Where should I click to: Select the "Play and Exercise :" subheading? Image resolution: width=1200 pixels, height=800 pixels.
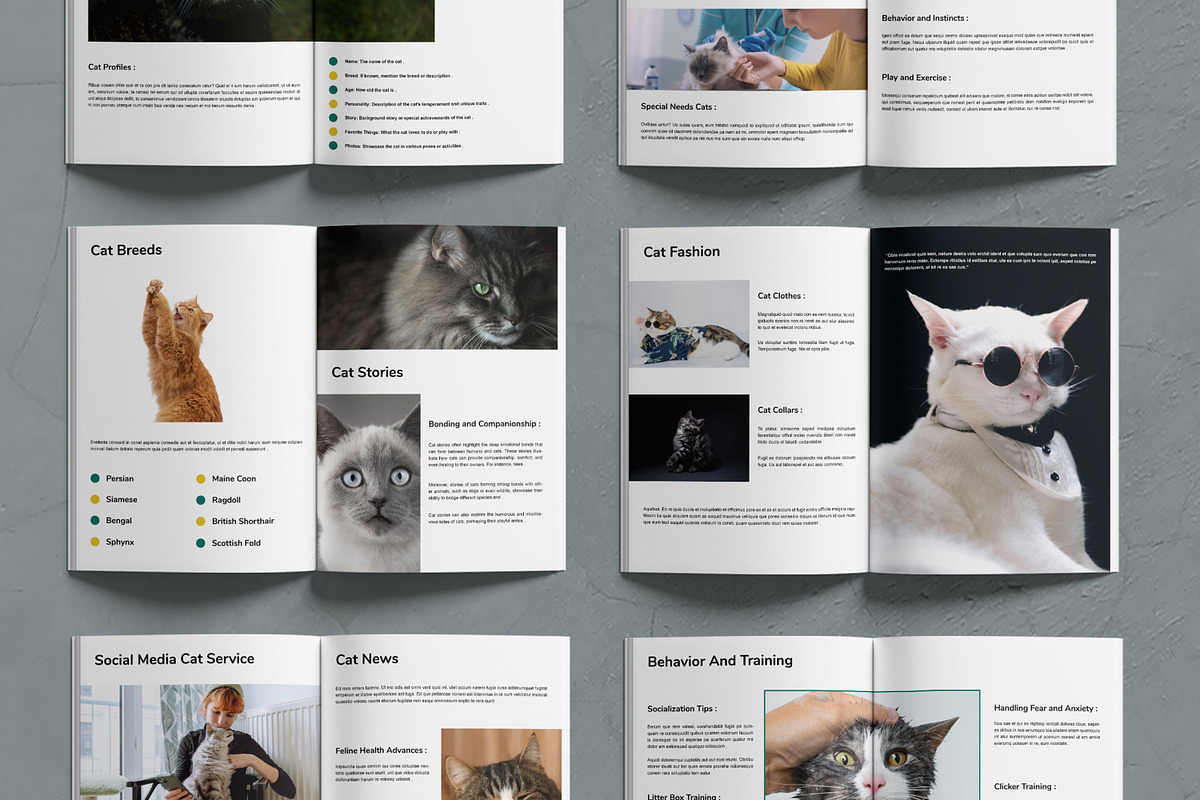[x=916, y=77]
